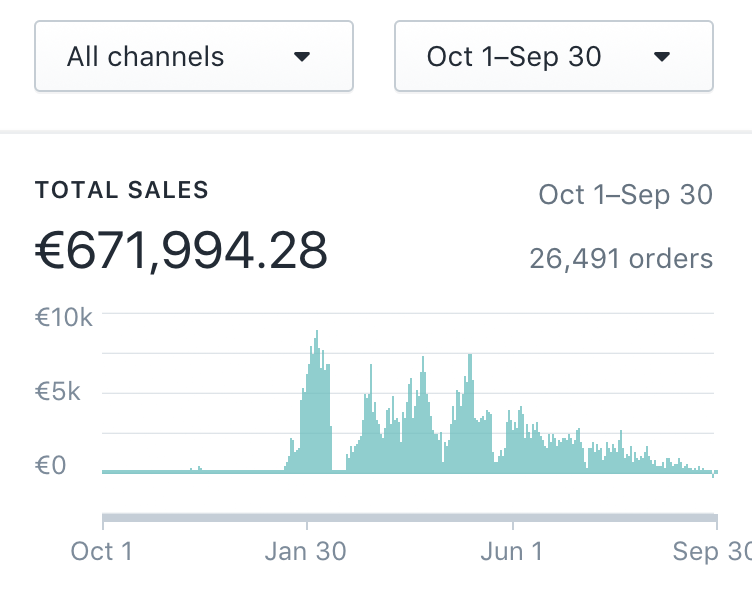Click the Oct 1–Sep 30 text above orders
752x598 pixels.
(625, 194)
